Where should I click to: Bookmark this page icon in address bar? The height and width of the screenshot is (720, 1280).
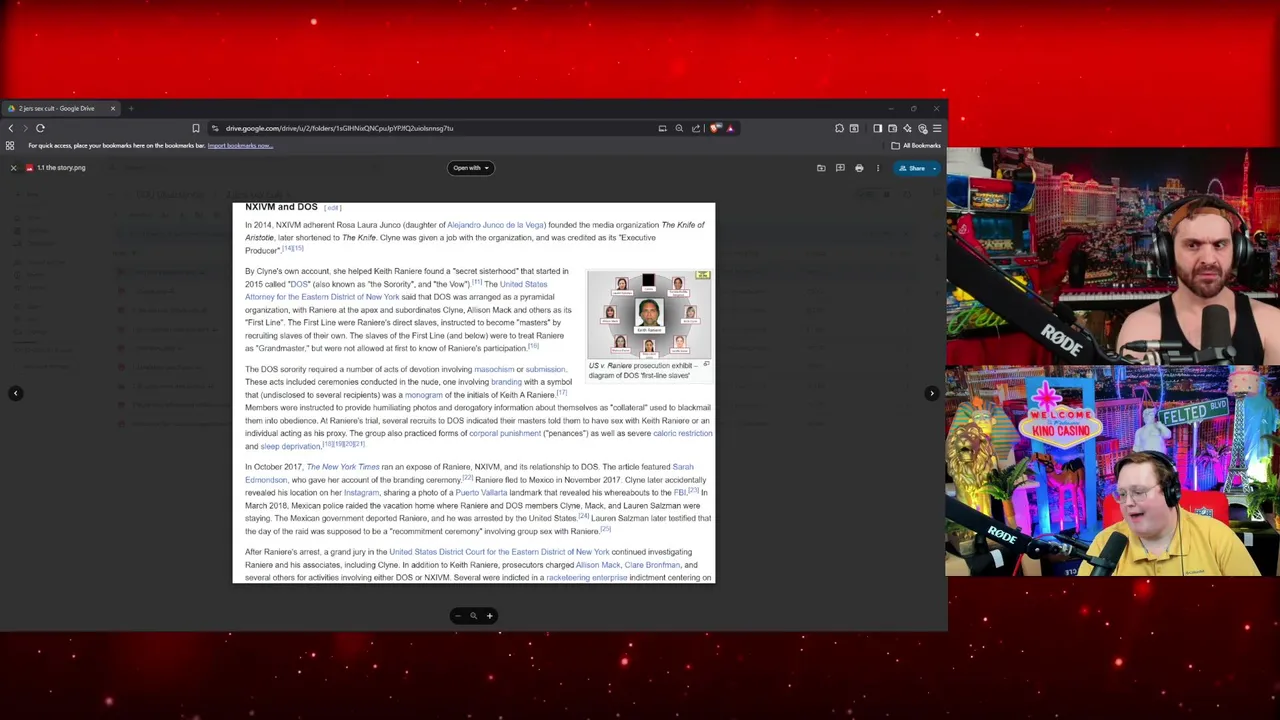coord(196,128)
